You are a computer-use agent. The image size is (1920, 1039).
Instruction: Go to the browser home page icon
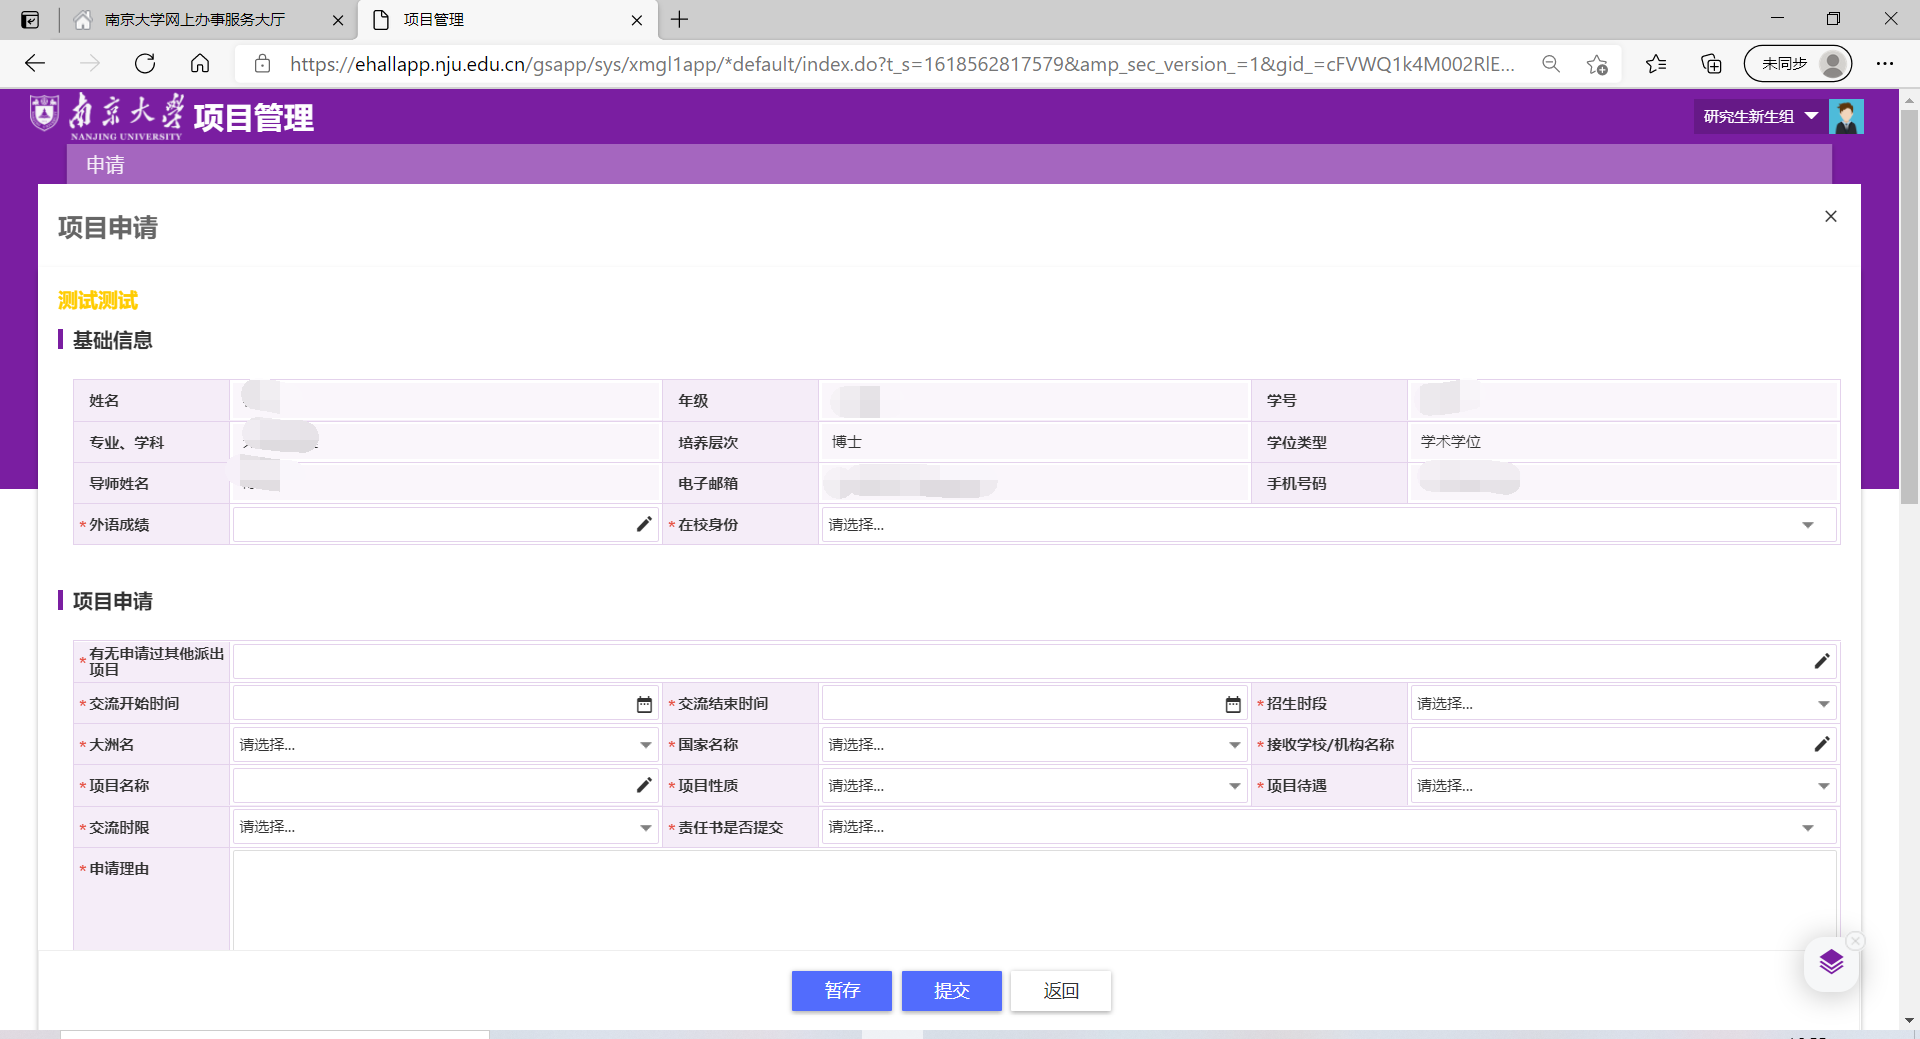(x=200, y=64)
